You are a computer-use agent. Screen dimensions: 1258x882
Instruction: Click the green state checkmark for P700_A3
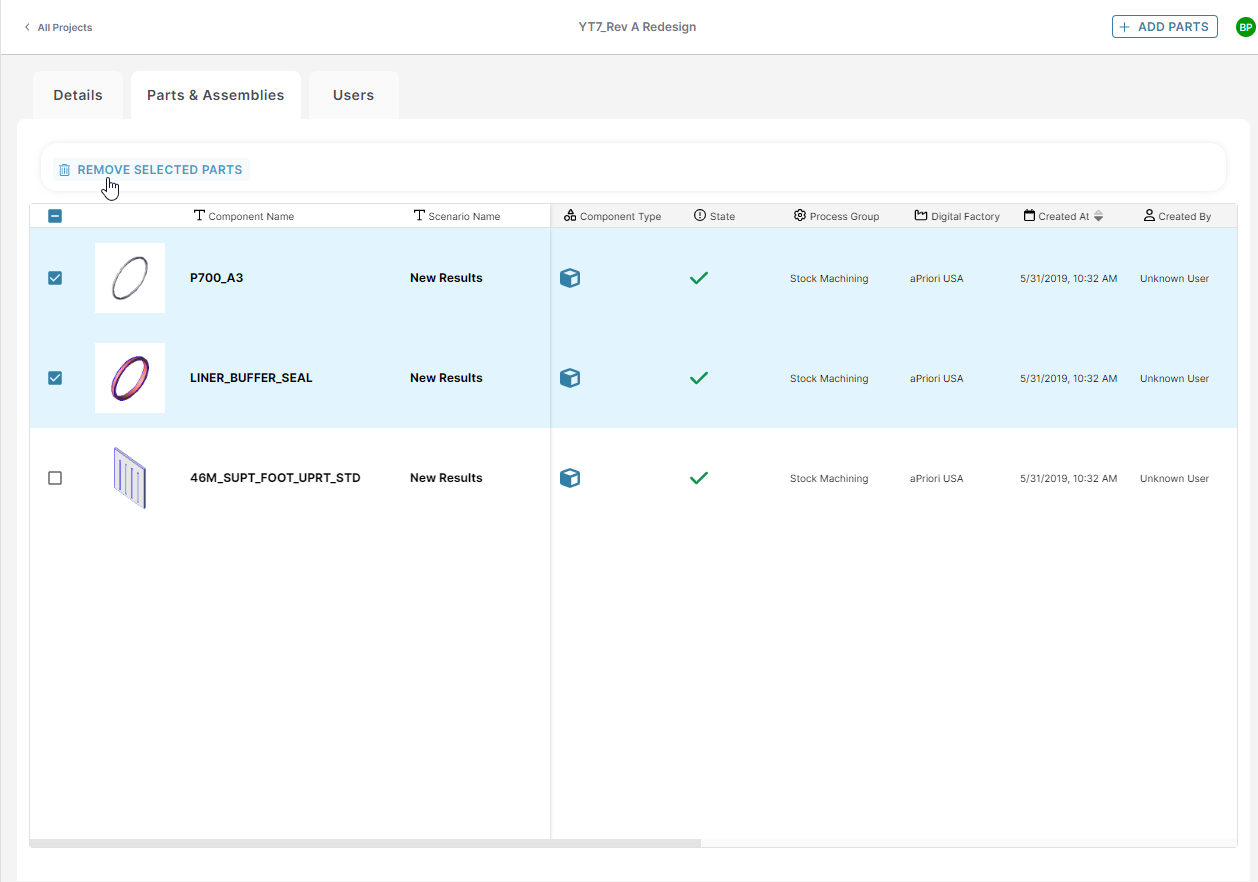click(x=699, y=278)
